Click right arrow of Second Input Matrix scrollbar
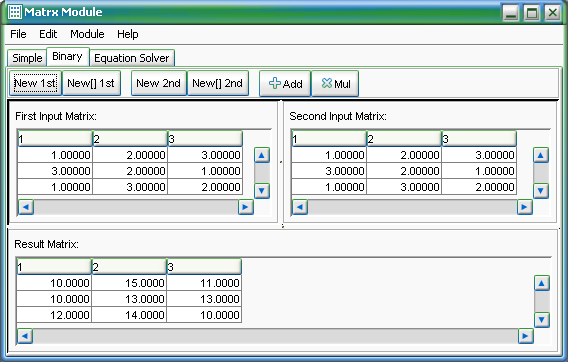The width and height of the screenshot is (568, 362). (525, 207)
